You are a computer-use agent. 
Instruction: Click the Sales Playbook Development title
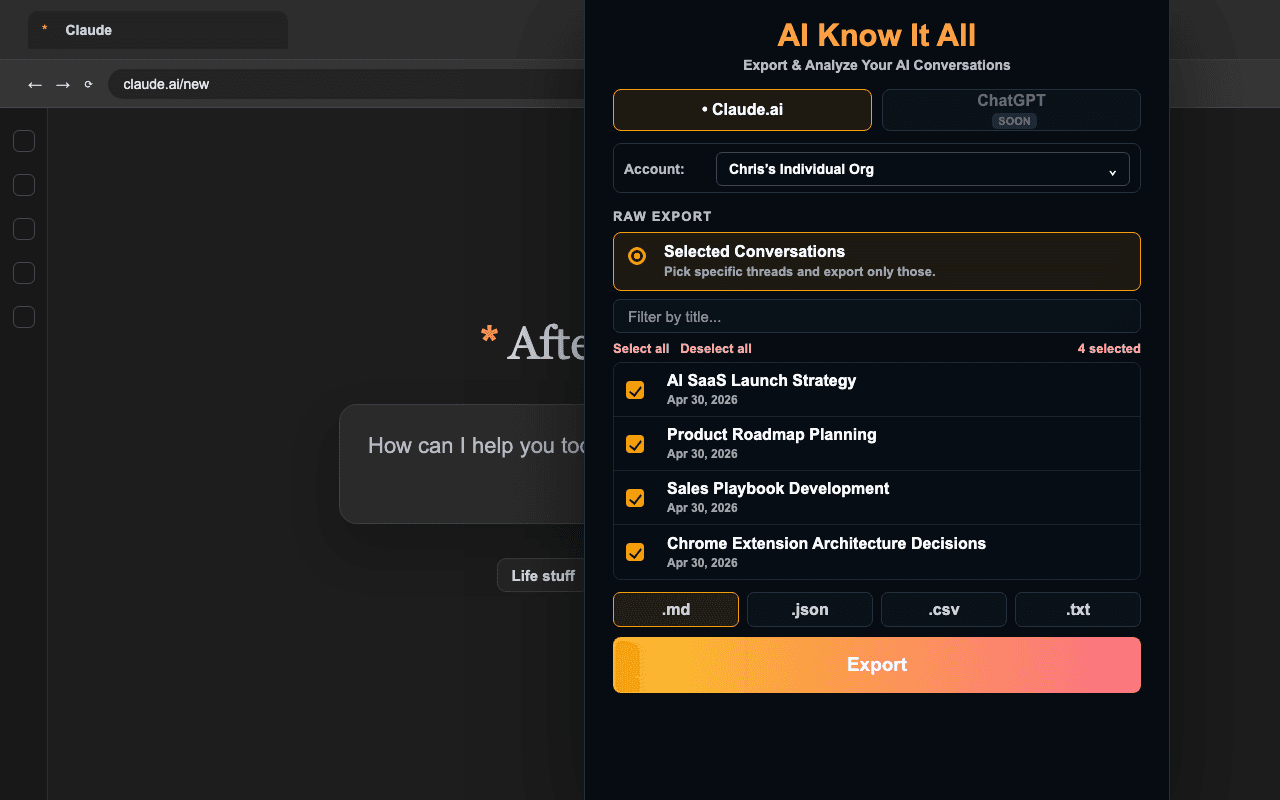tap(778, 489)
